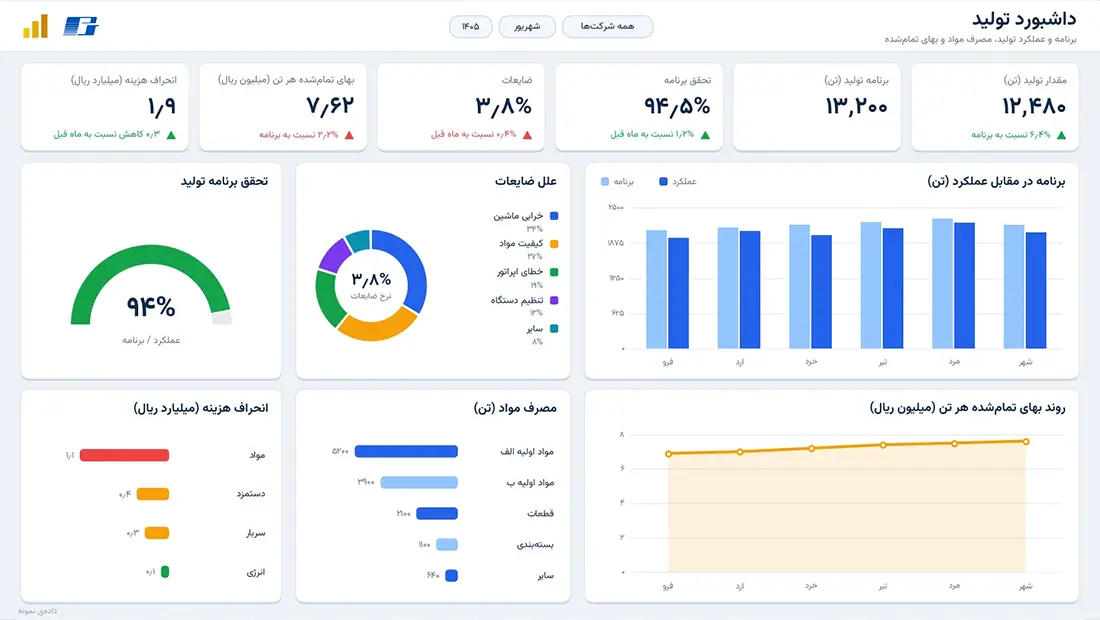Click the ۱٫۹ cost deviation value

click(x=162, y=106)
